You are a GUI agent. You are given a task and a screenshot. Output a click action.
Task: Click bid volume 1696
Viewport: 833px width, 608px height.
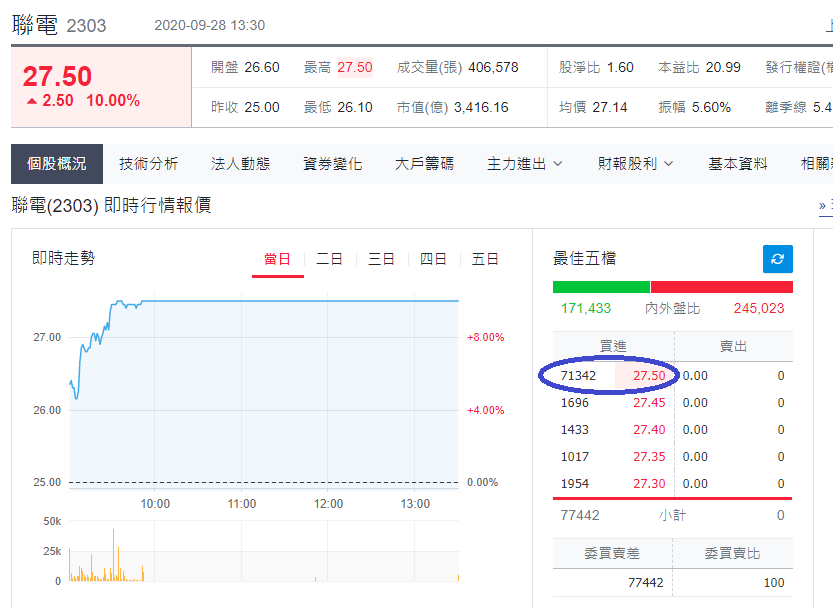575,403
